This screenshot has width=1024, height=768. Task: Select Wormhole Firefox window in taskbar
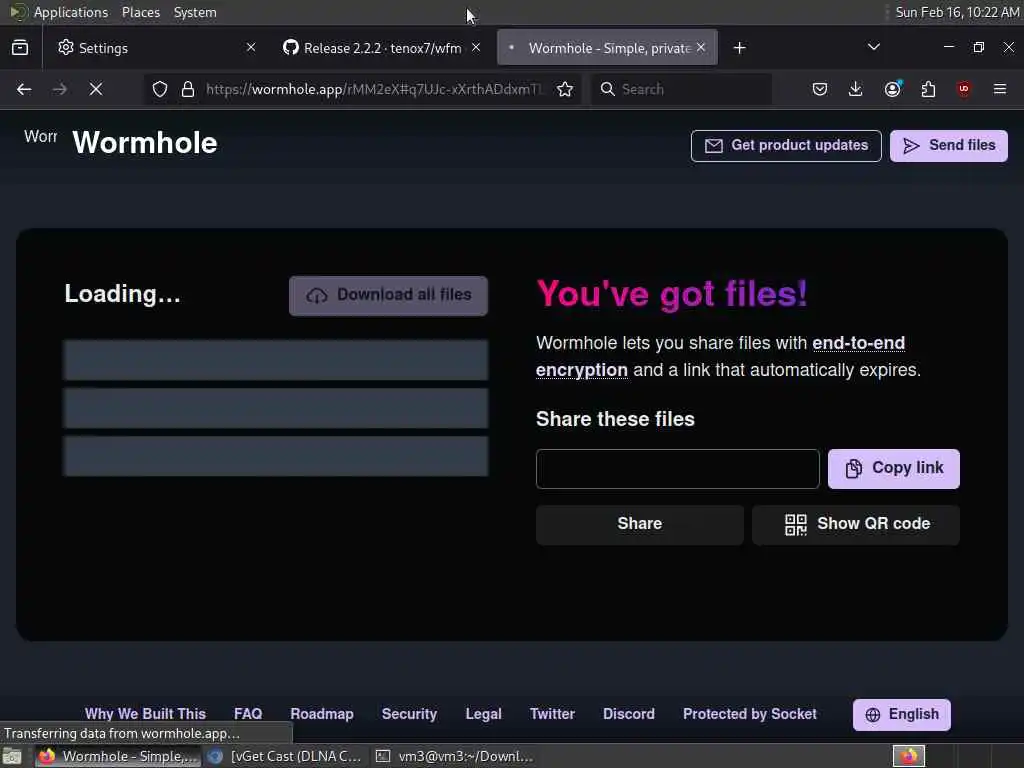coord(118,756)
